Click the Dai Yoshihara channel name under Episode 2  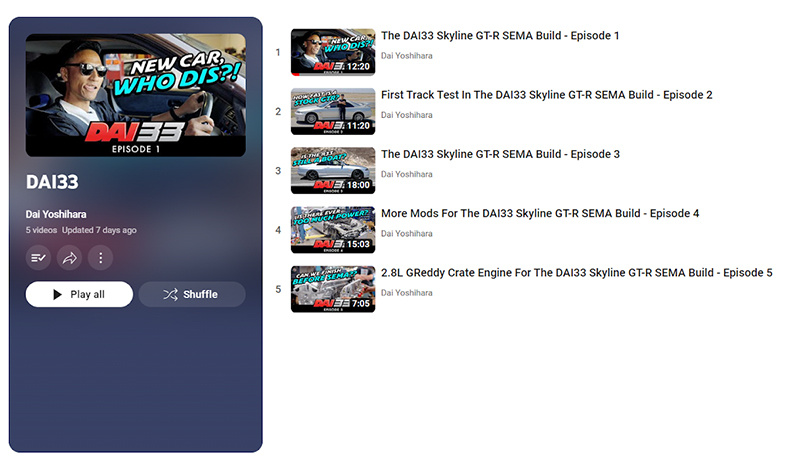407,115
